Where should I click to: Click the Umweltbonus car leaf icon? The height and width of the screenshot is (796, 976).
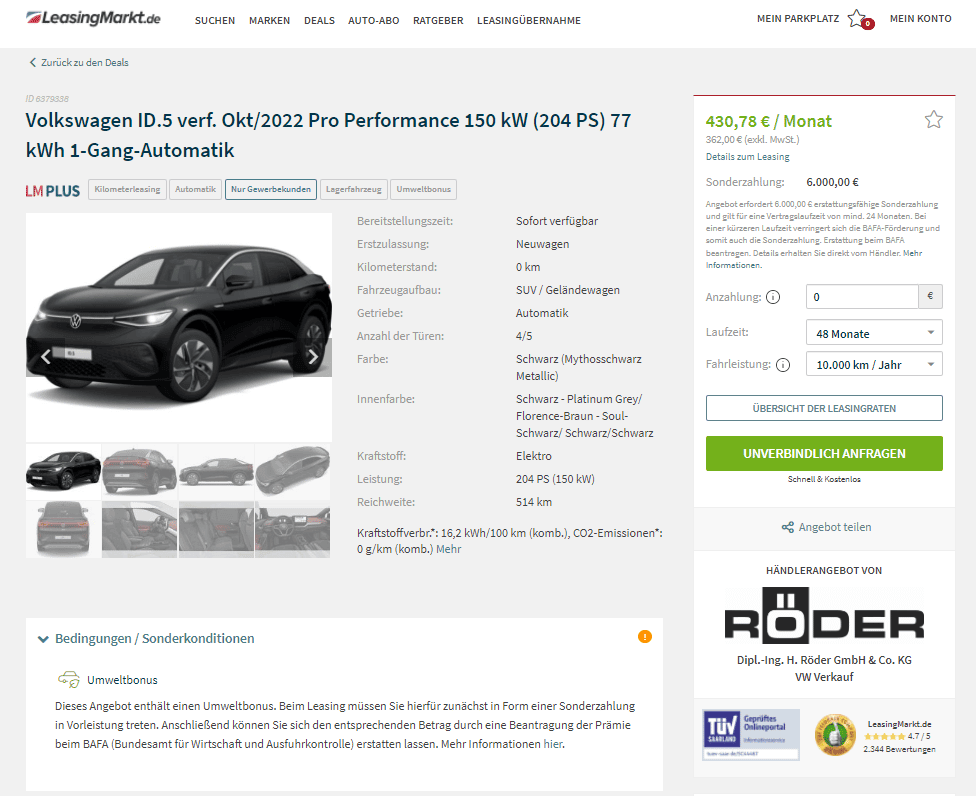[69, 679]
